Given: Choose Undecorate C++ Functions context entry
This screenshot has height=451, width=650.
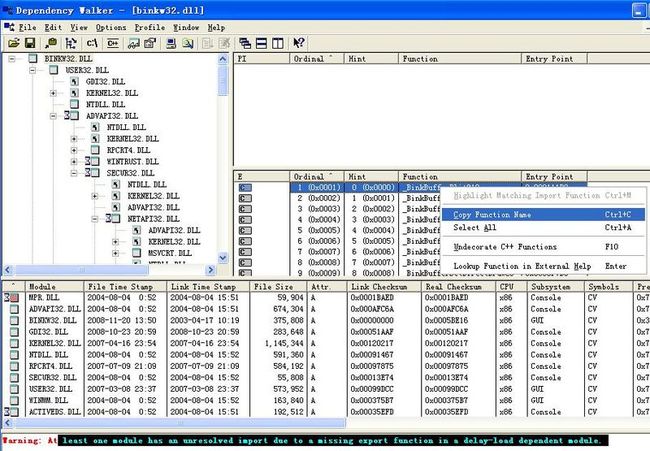Looking at the screenshot, I should [543, 247].
